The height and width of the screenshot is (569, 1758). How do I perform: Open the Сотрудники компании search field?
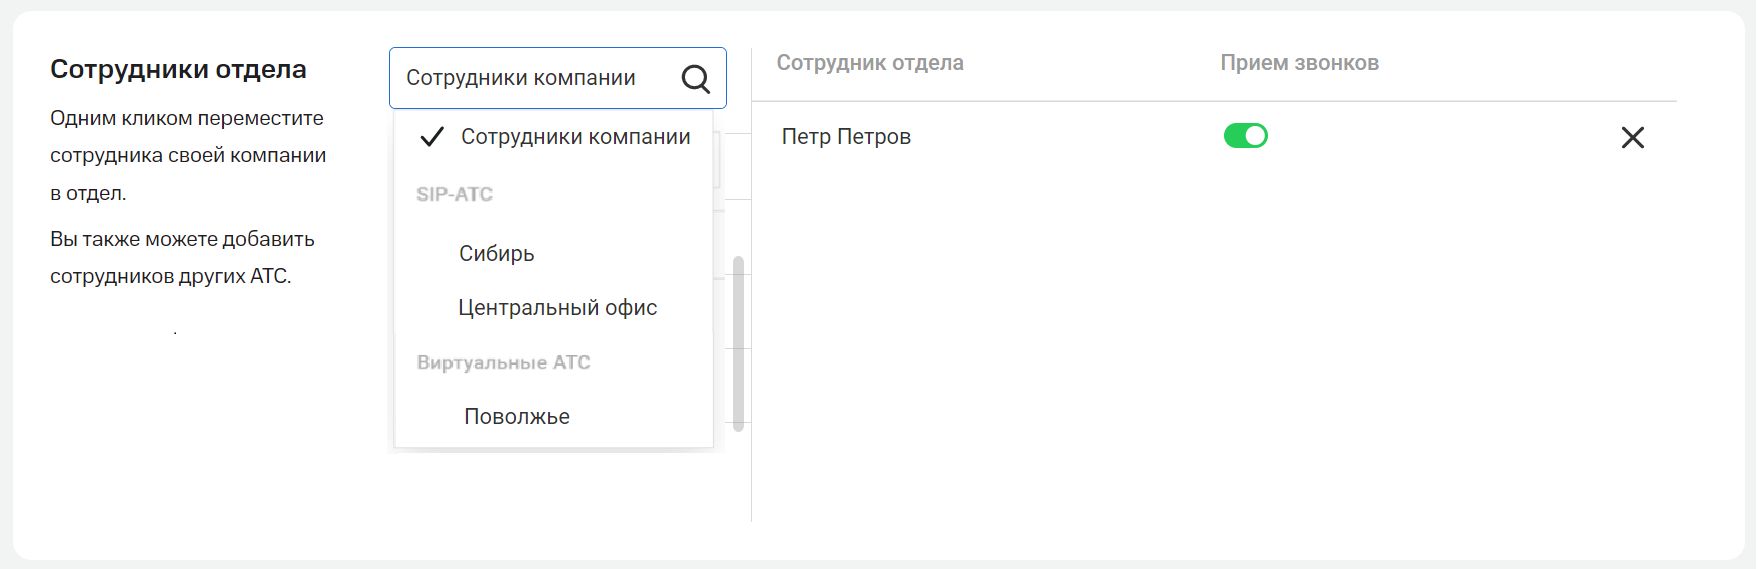pyautogui.click(x=530, y=78)
